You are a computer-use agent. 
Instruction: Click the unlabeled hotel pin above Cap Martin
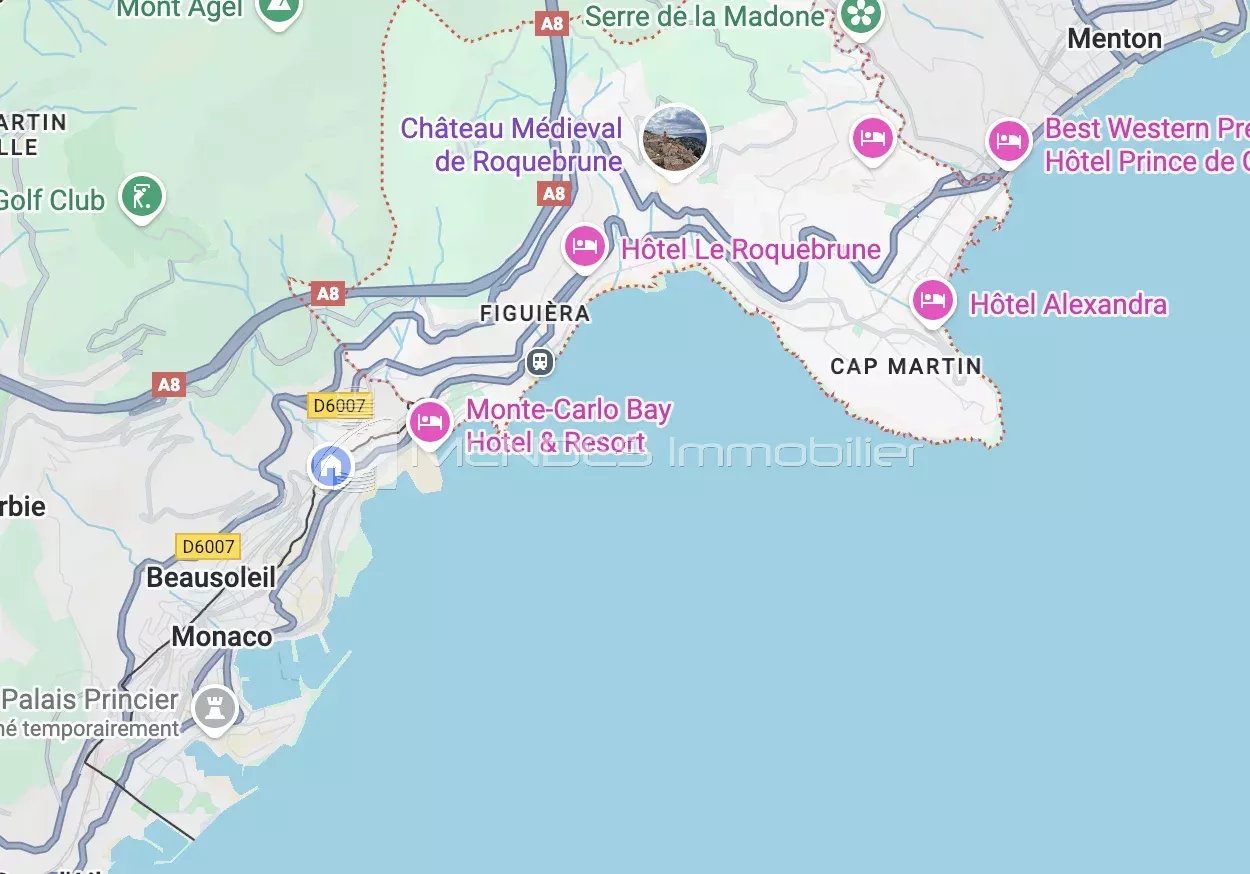click(x=873, y=139)
